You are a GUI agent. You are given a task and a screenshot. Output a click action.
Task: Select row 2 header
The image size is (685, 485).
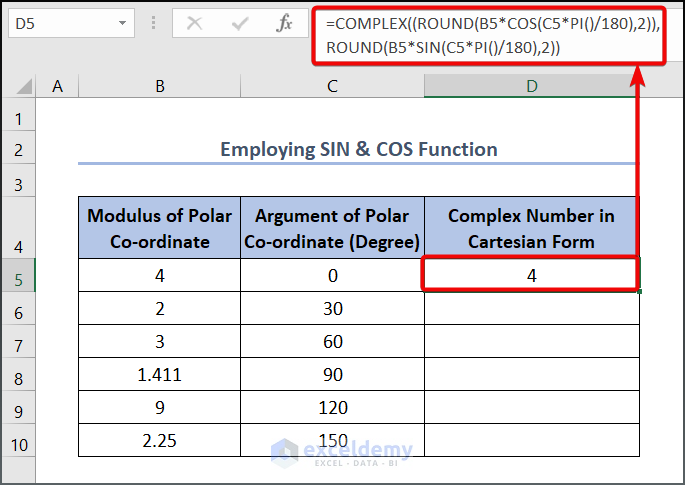[x=18, y=149]
